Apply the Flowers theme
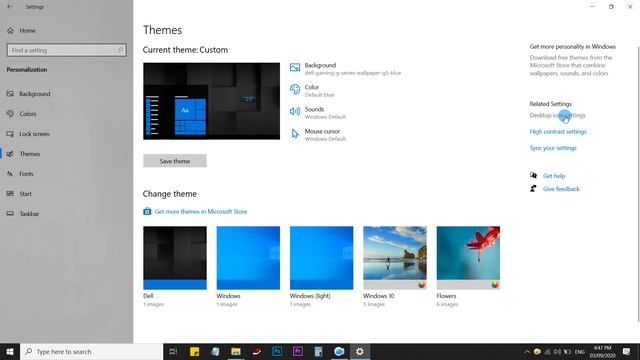Image resolution: width=640 pixels, height=360 pixels. click(x=468, y=258)
